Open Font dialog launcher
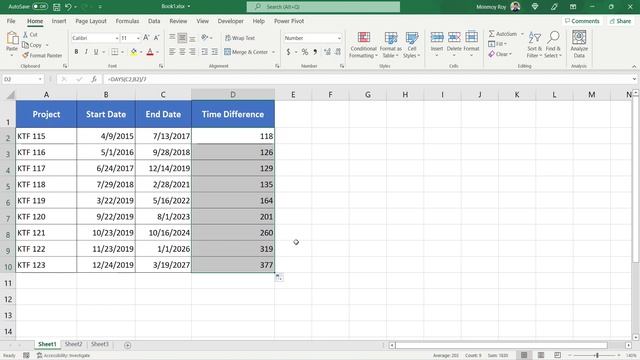Screen dimensions: 640x360 (161, 66)
